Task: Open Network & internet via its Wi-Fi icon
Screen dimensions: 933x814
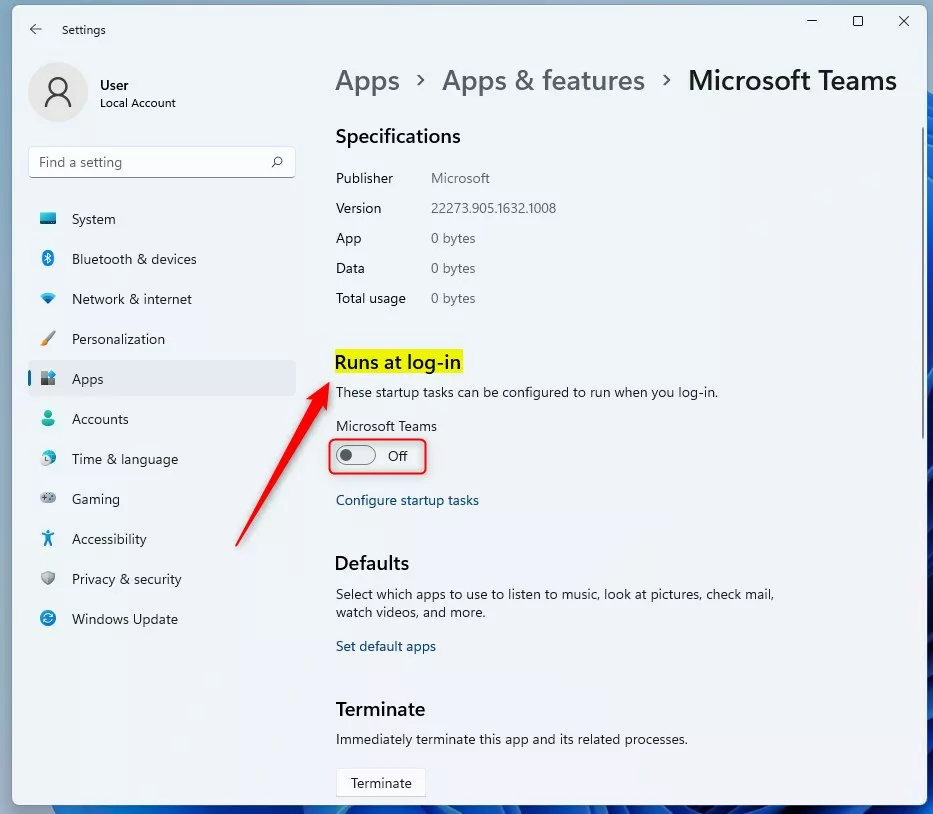Action: [48, 299]
